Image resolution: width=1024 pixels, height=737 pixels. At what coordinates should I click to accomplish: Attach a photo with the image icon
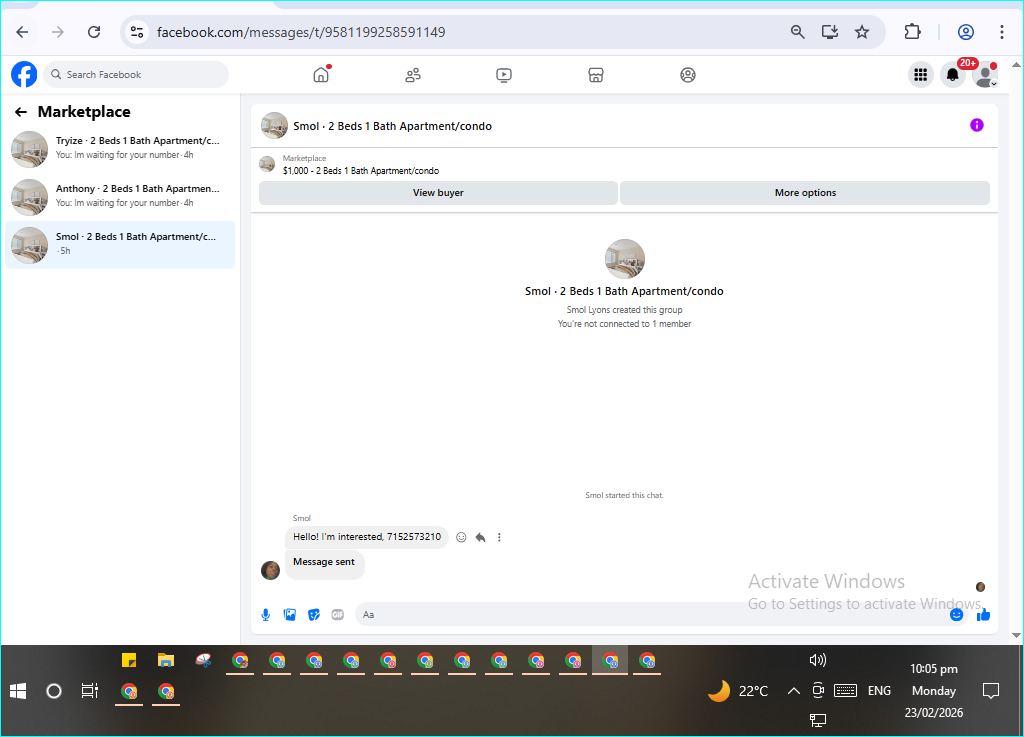coord(289,615)
